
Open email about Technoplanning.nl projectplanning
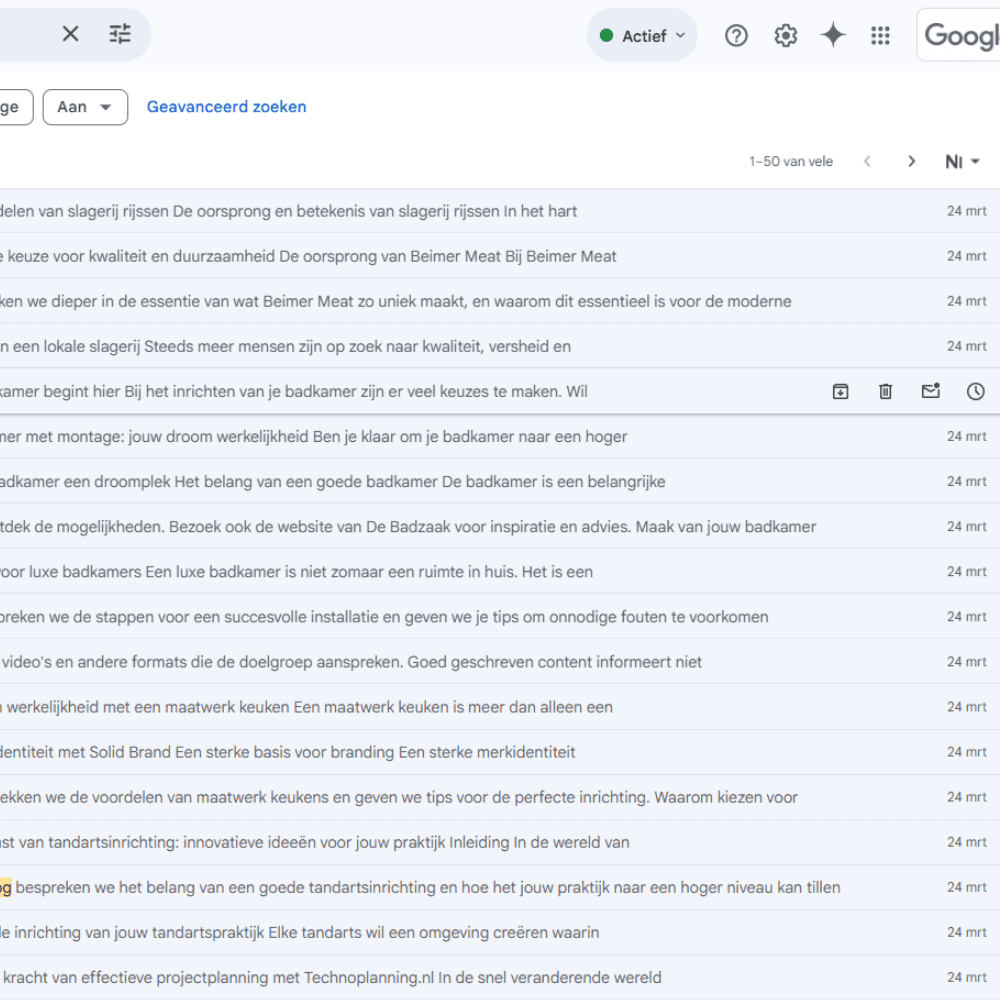pyautogui.click(x=500, y=978)
